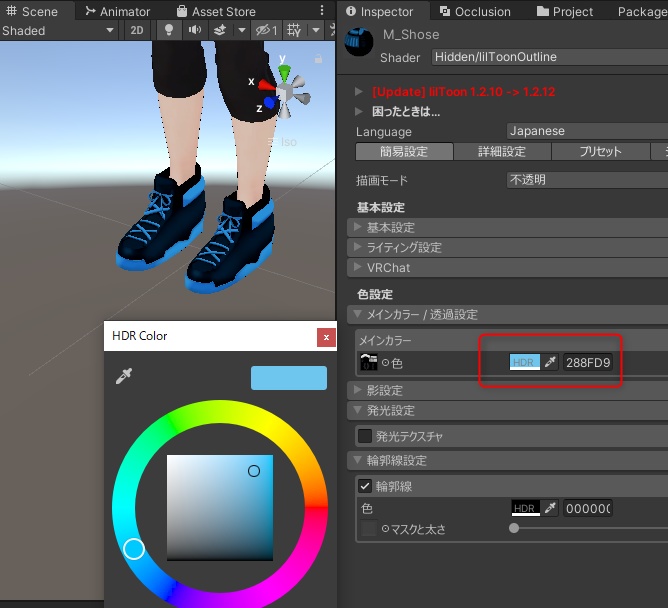Open the Shader dropdown Hidden/lilToonOutline
668x608 pixels.
tap(550, 57)
